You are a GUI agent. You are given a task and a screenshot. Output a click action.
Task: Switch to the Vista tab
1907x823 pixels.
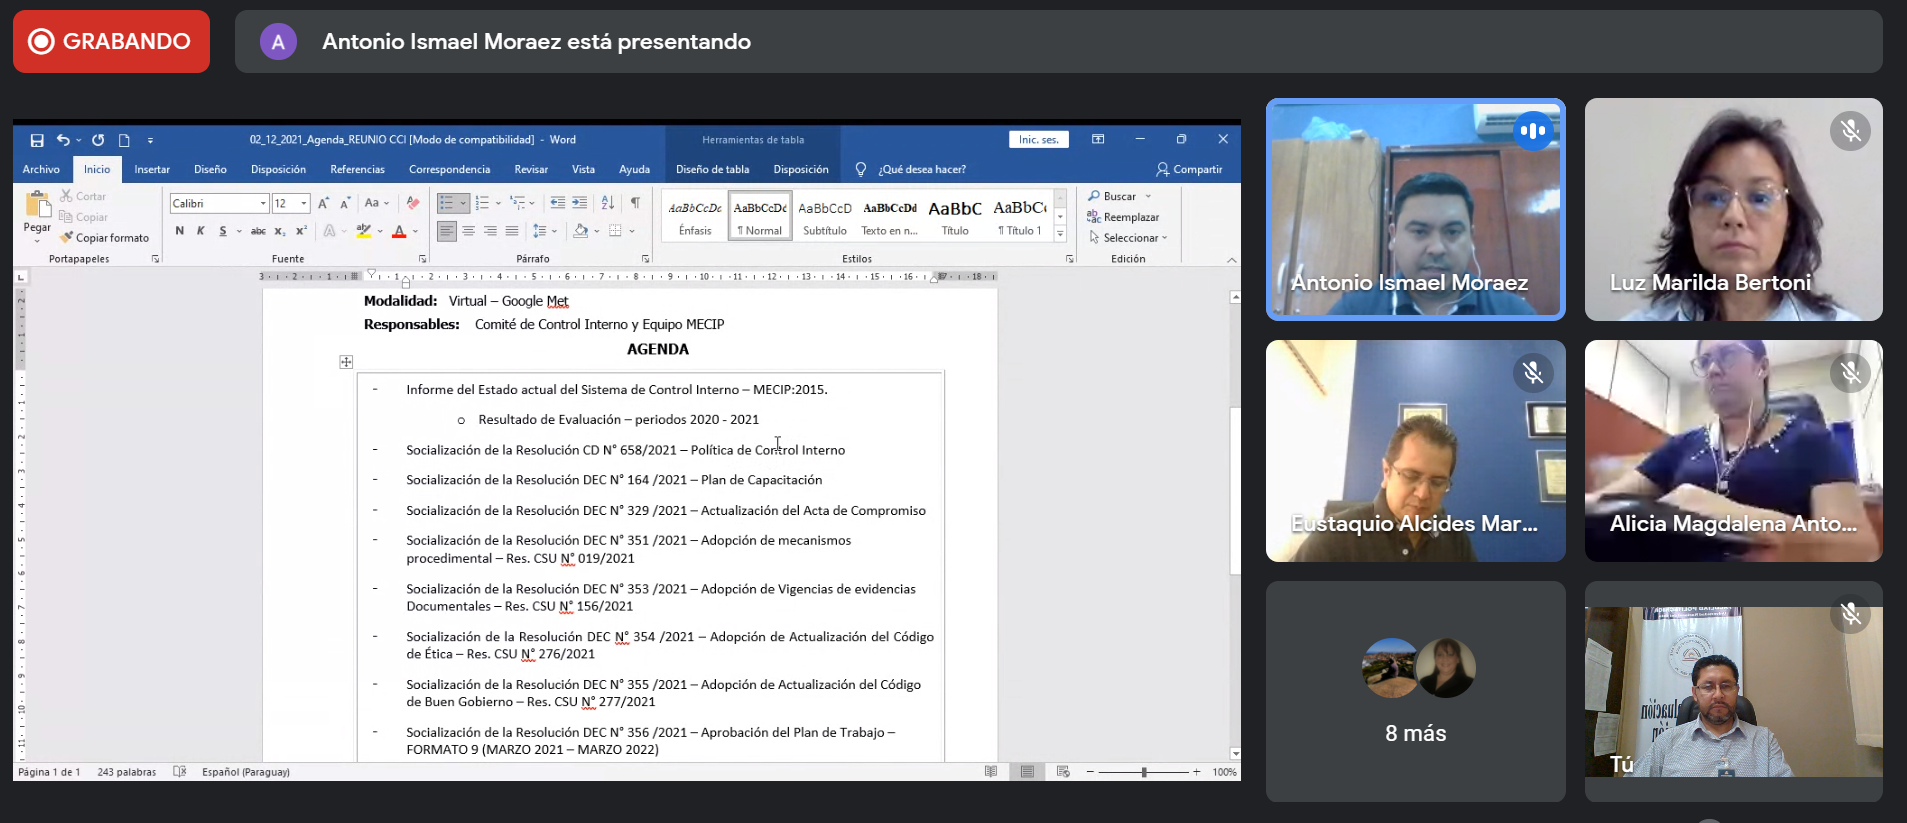pyautogui.click(x=583, y=169)
